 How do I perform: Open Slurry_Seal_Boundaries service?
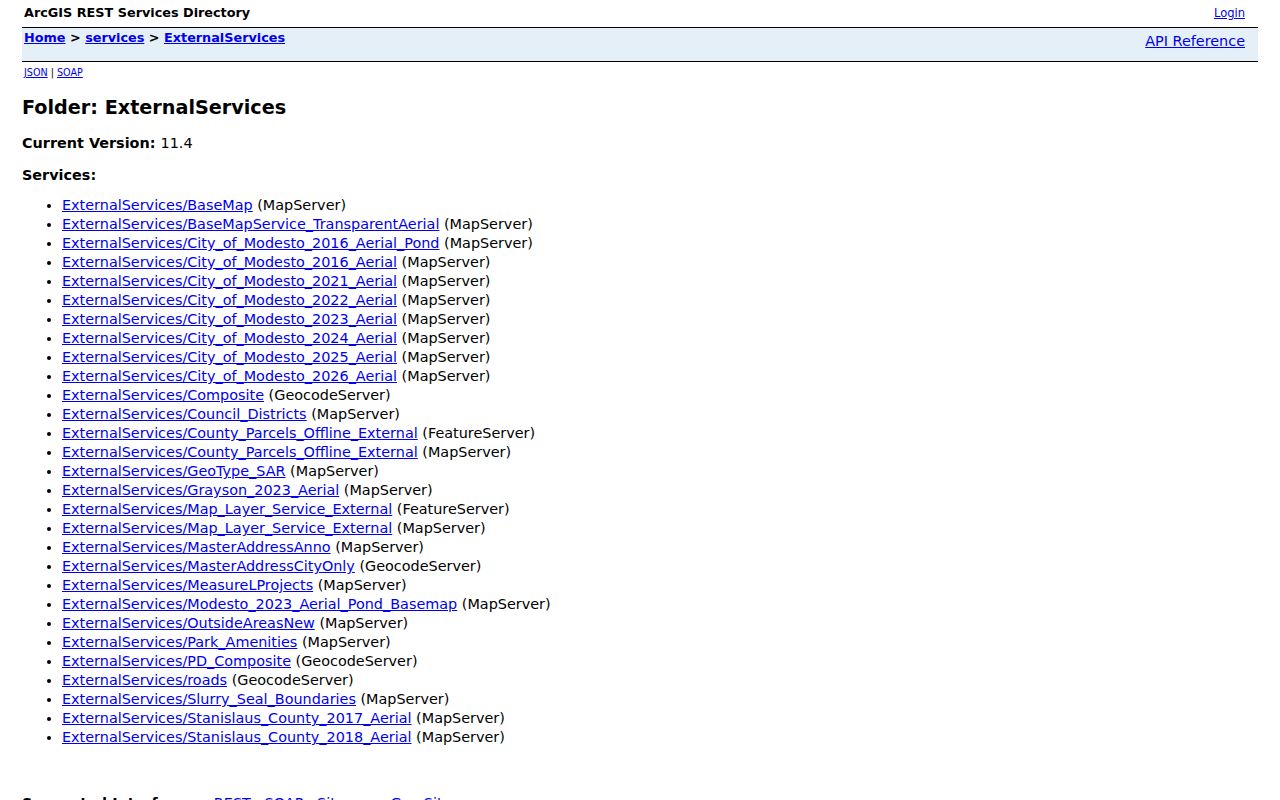pyautogui.click(x=209, y=699)
